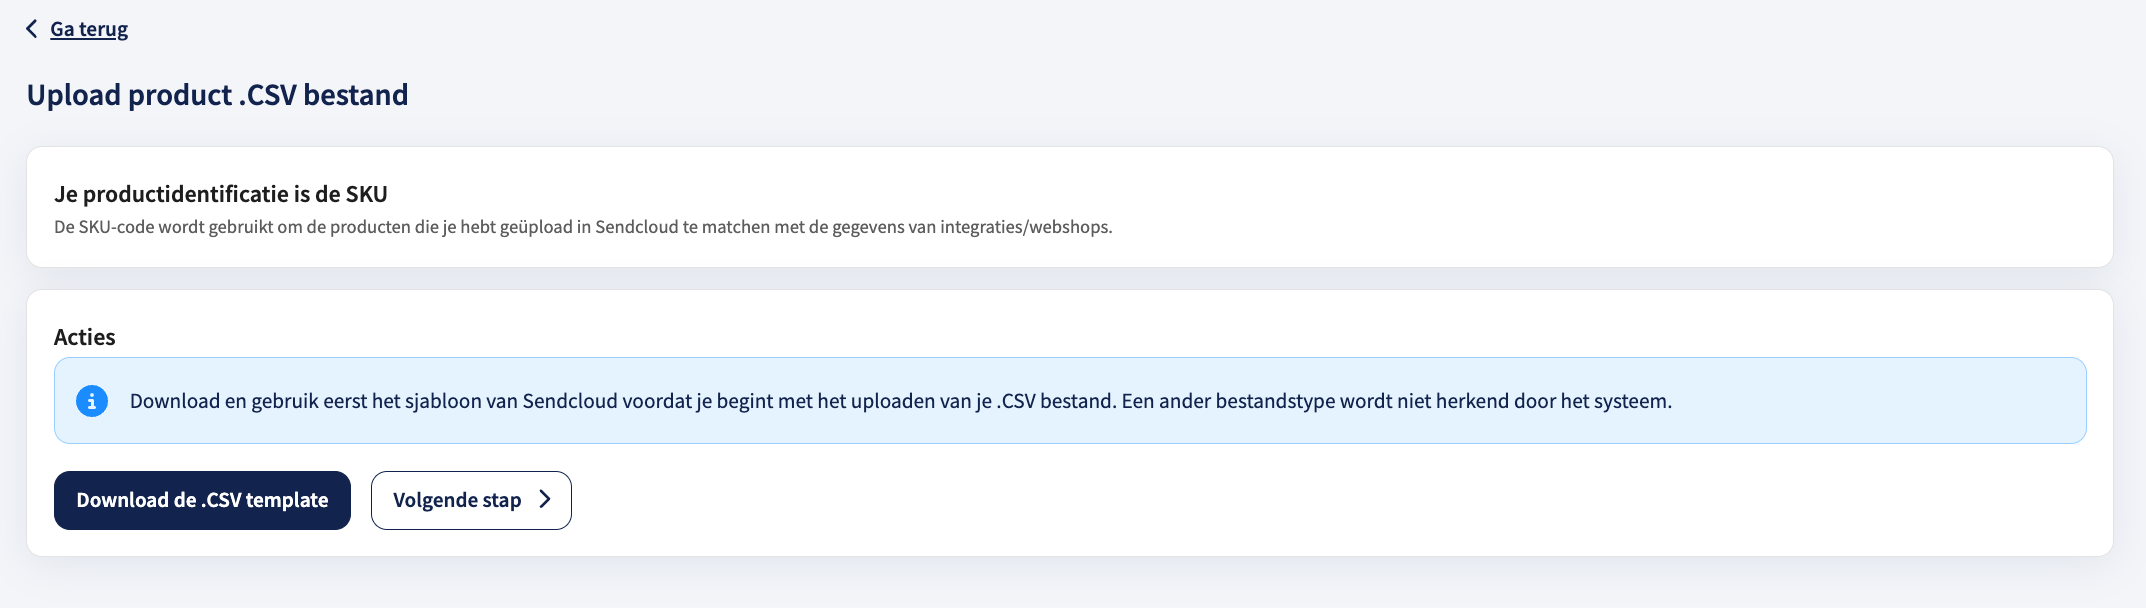
Task: Click 'integraties/webshops' in the SKU description
Action: click(1025, 227)
